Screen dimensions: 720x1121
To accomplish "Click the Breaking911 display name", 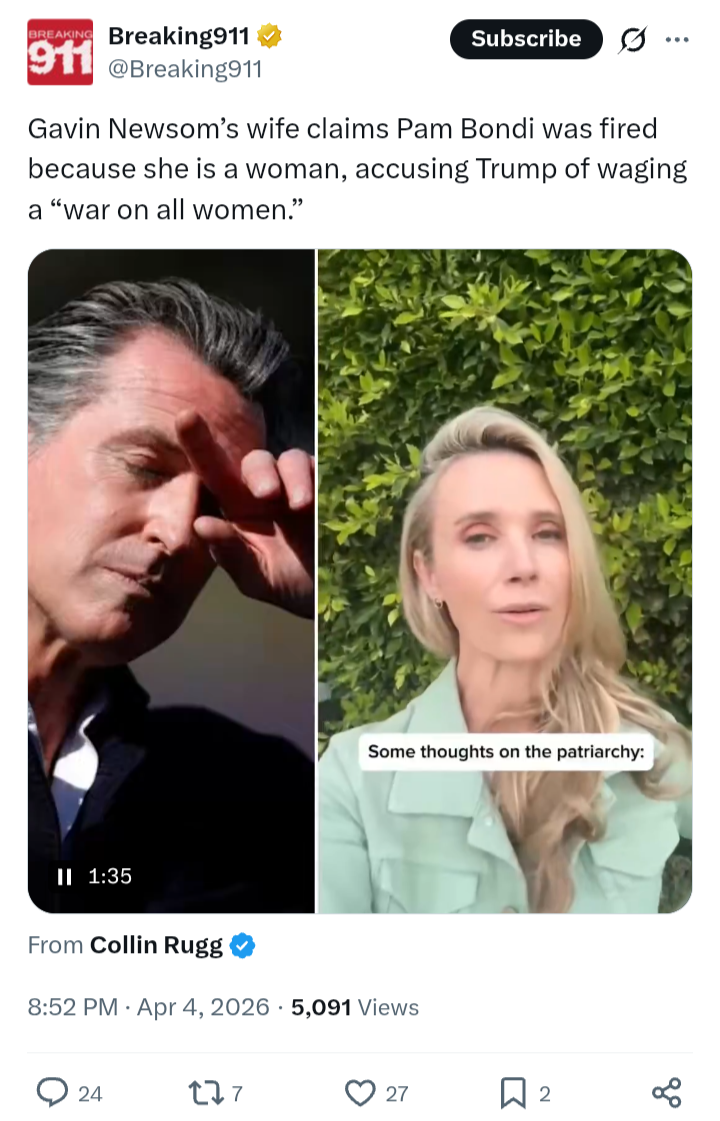I will pos(179,35).
